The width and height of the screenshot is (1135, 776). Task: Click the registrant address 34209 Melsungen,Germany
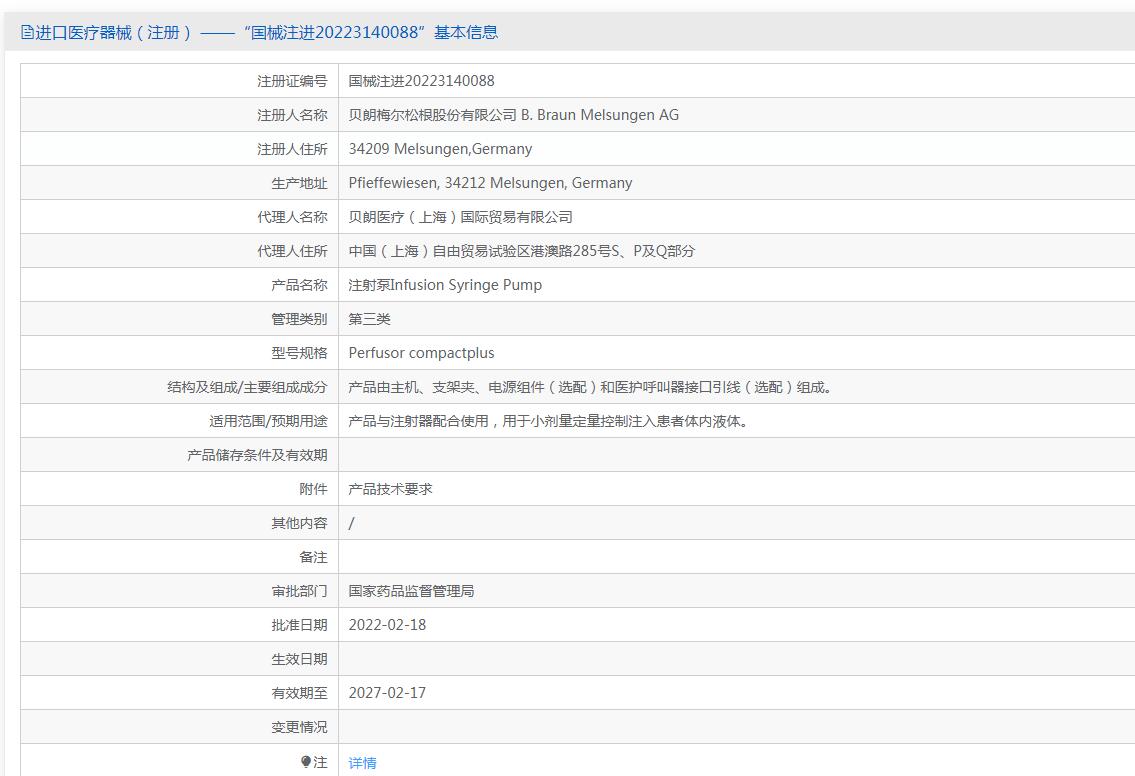(x=440, y=149)
